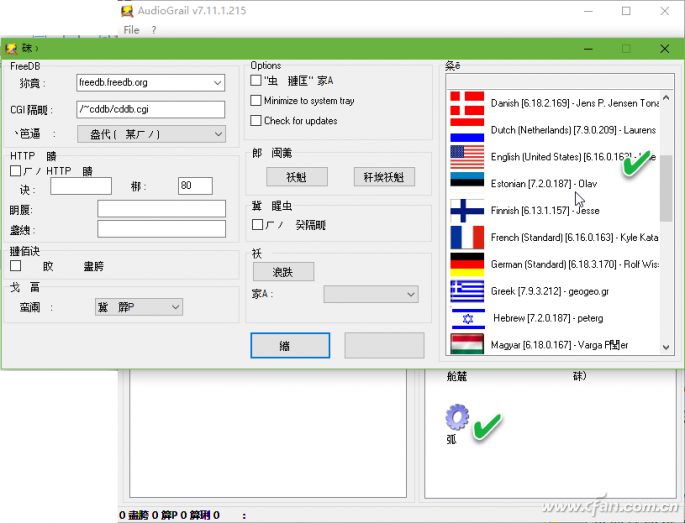Click the blank button next to OK

click(384, 346)
